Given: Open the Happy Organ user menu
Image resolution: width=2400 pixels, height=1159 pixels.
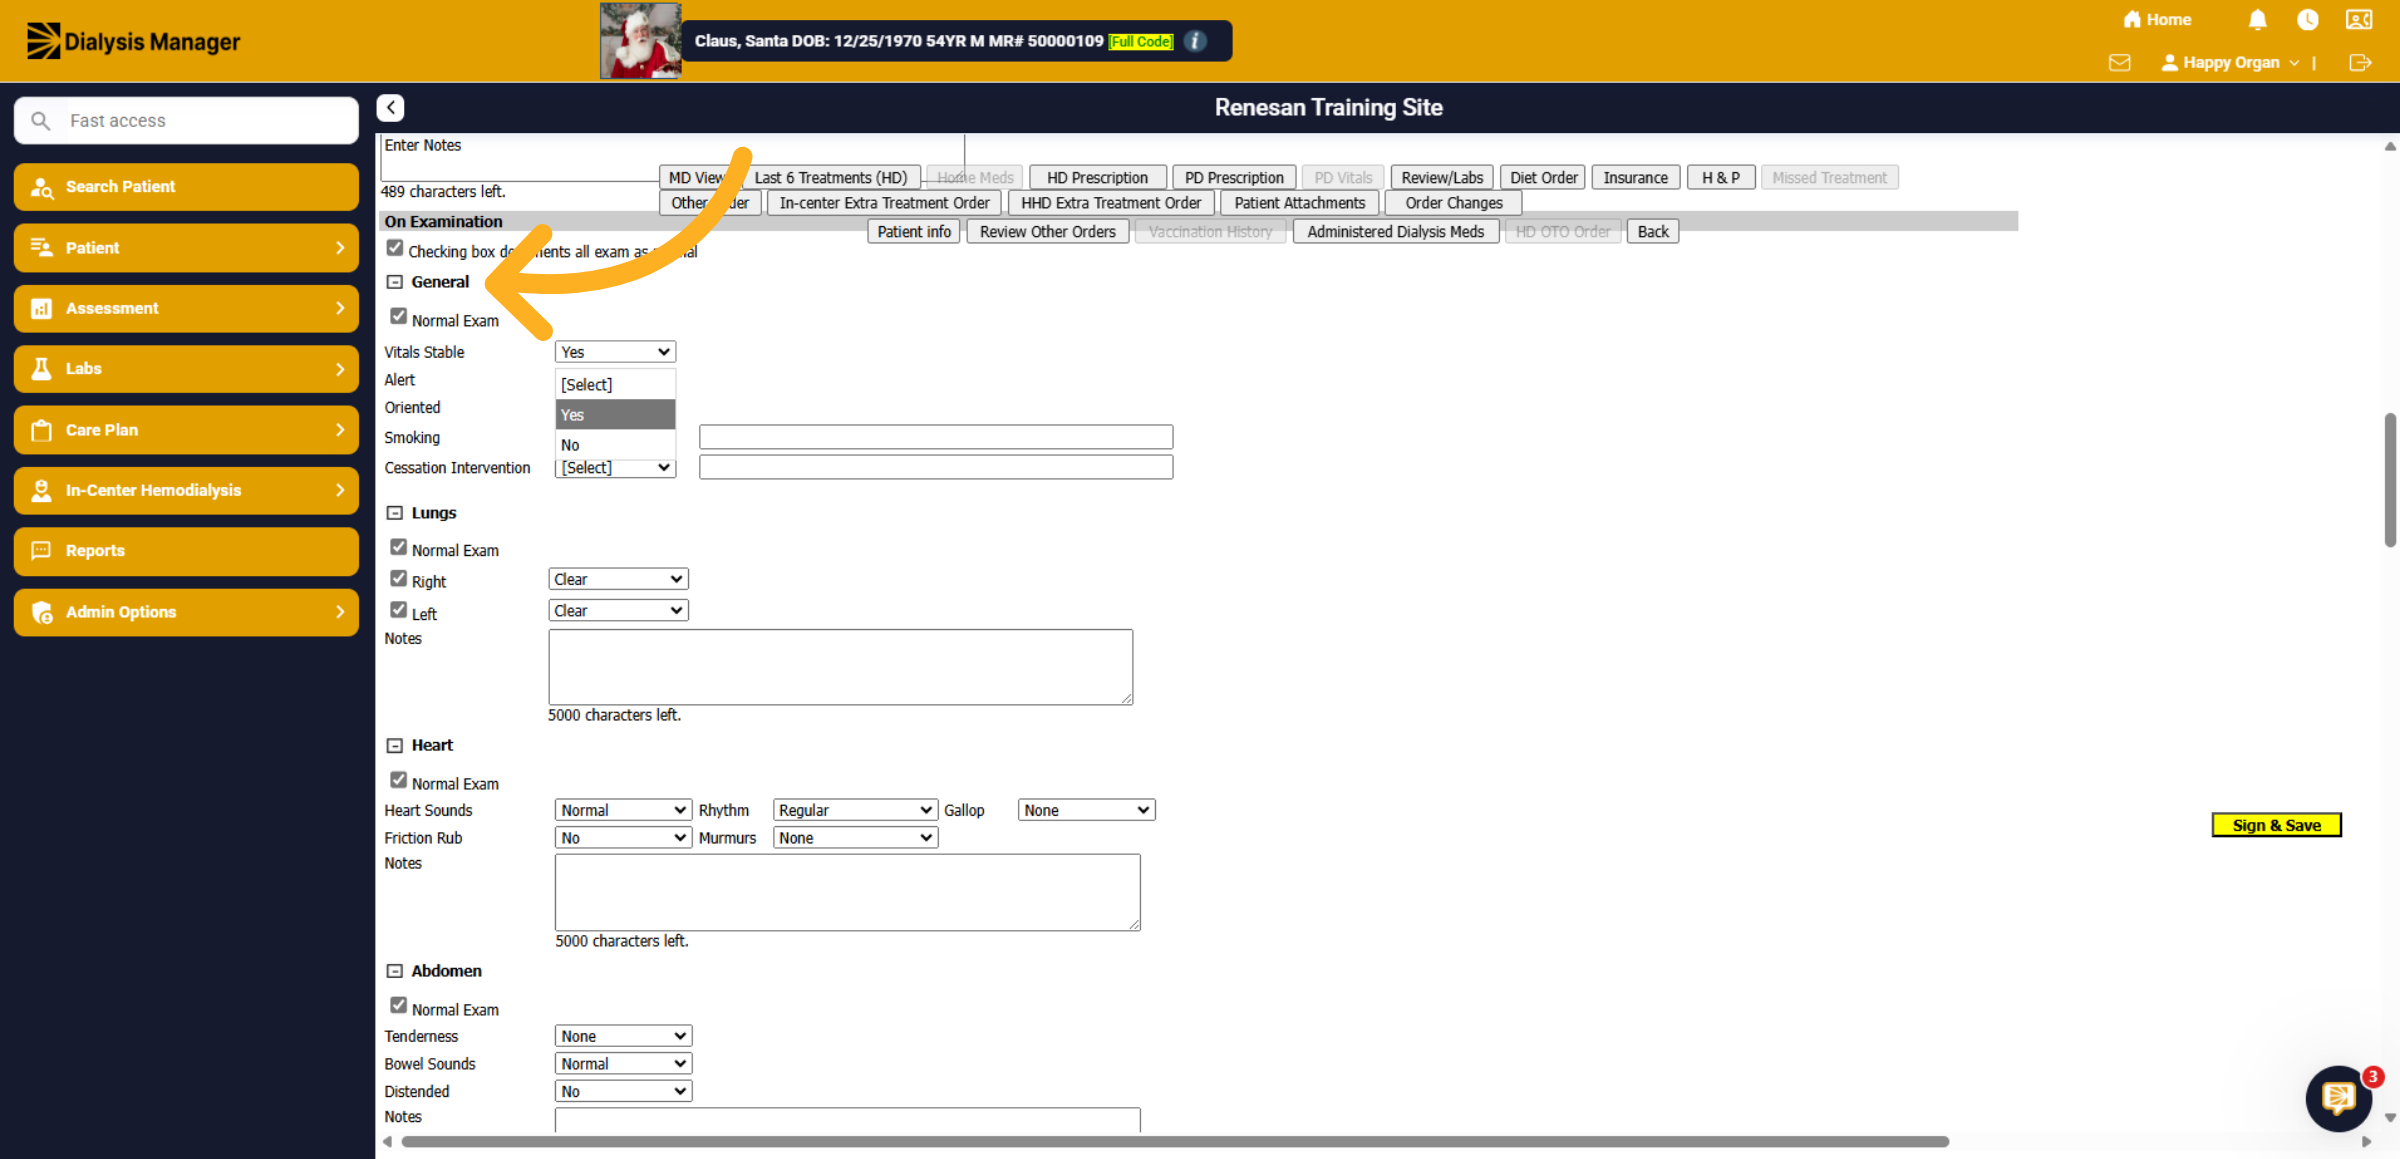Looking at the screenshot, I should (x=2230, y=62).
